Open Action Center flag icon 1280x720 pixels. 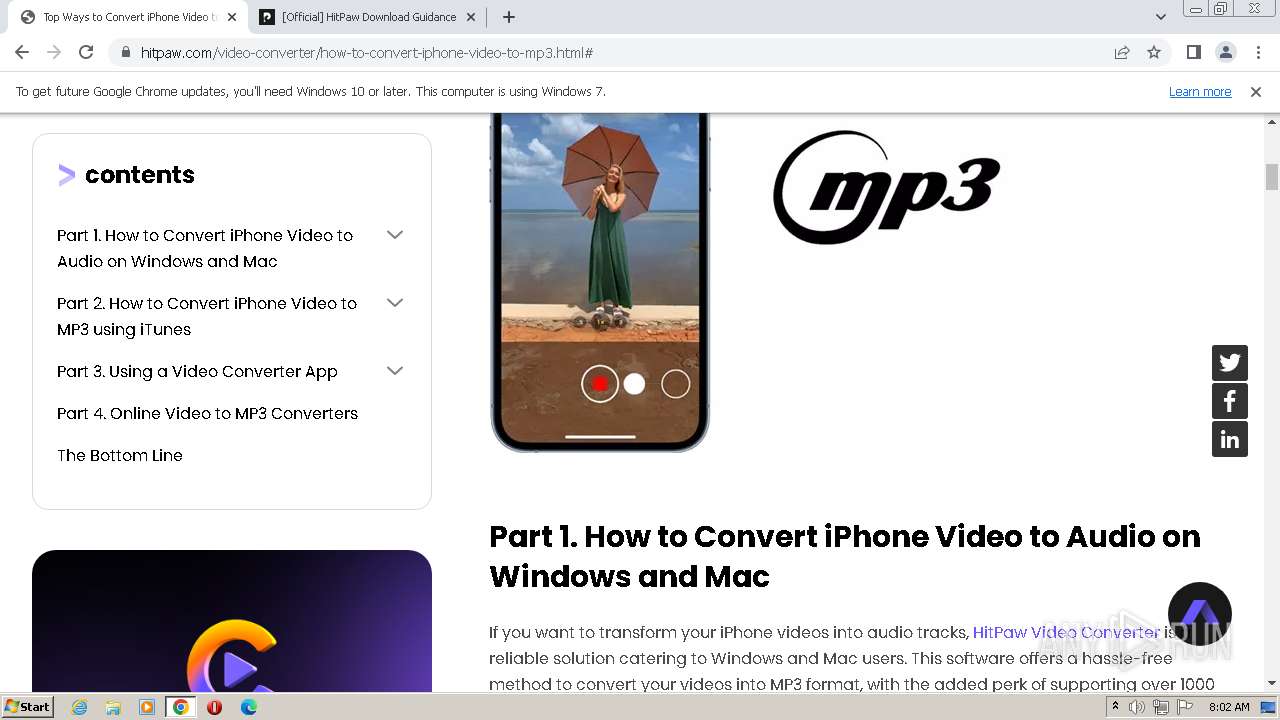[1184, 707]
